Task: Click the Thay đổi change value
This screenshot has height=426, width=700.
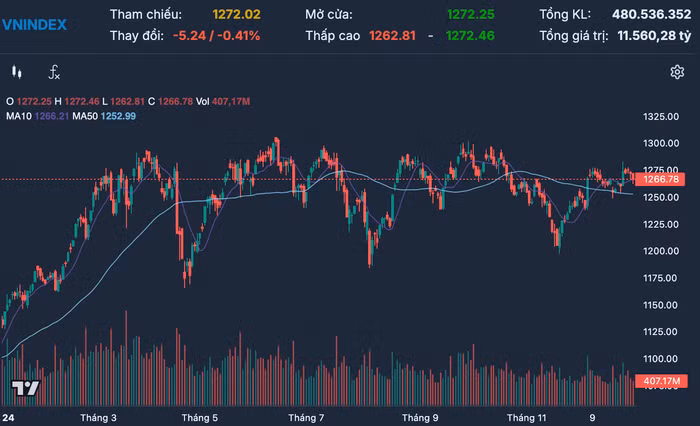Action: pos(216,35)
